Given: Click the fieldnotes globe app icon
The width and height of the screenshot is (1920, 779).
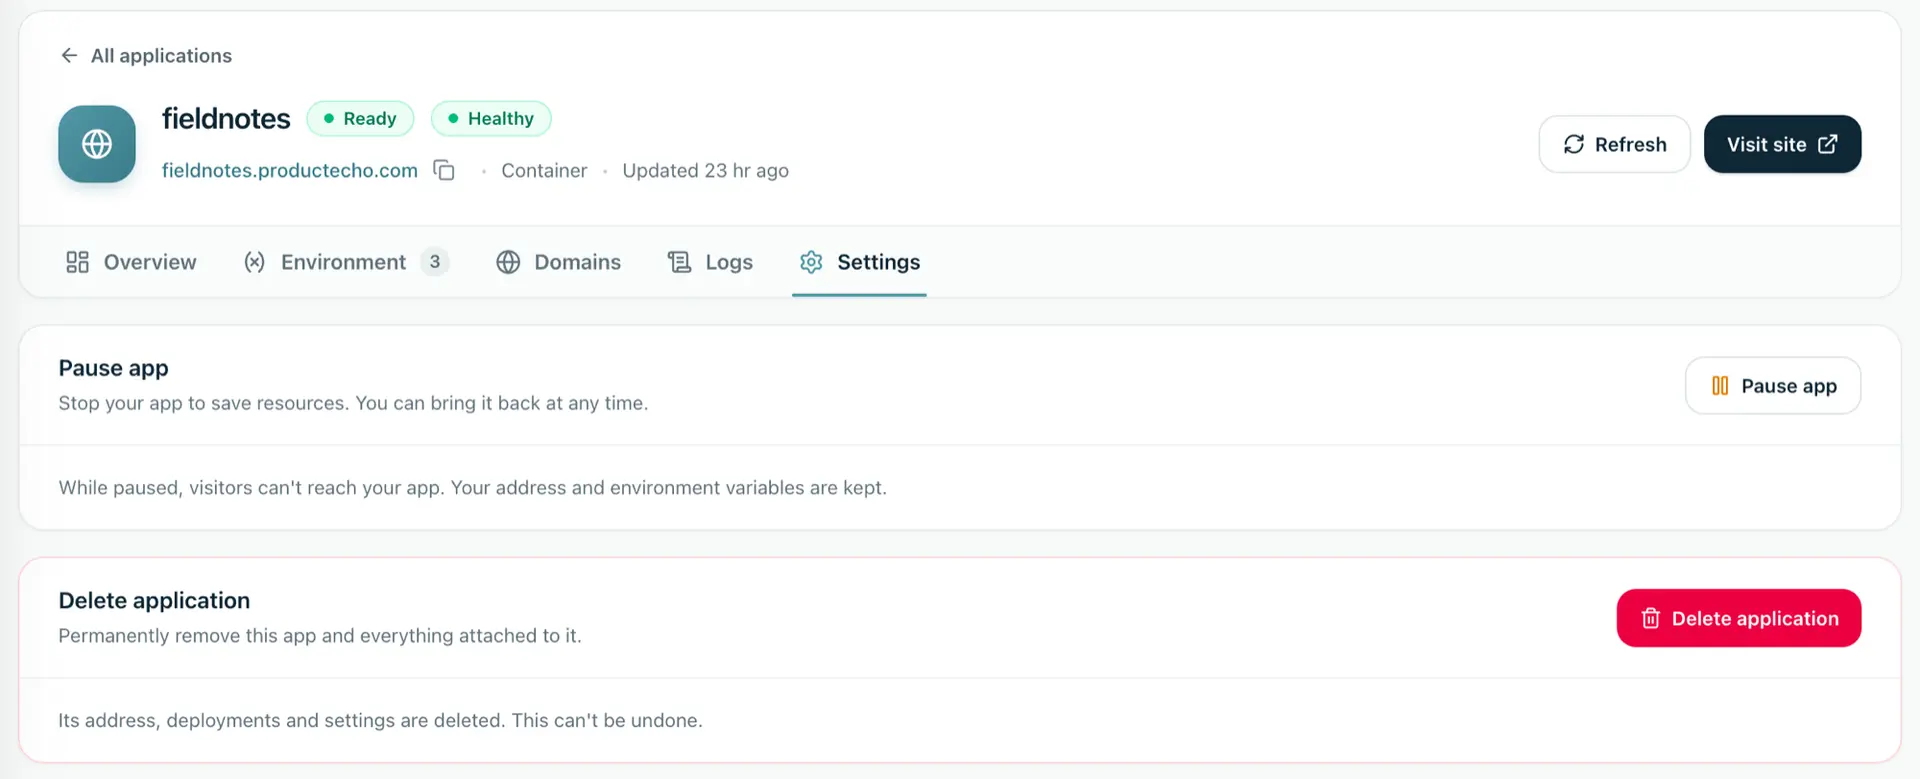Looking at the screenshot, I should (97, 144).
